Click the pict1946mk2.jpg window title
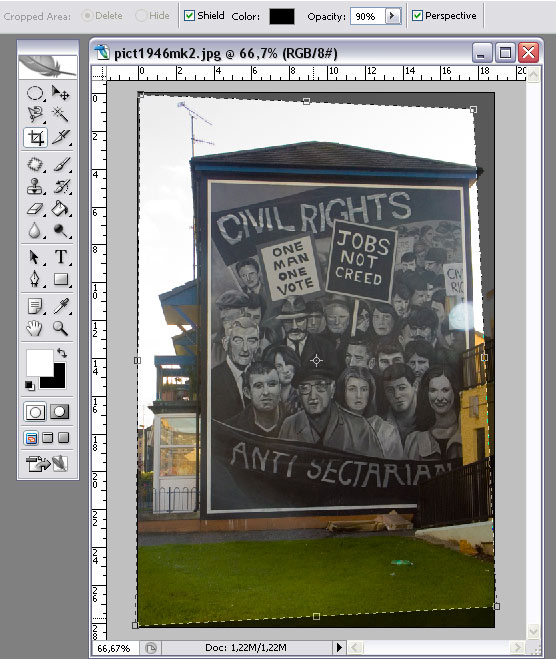 (226, 53)
